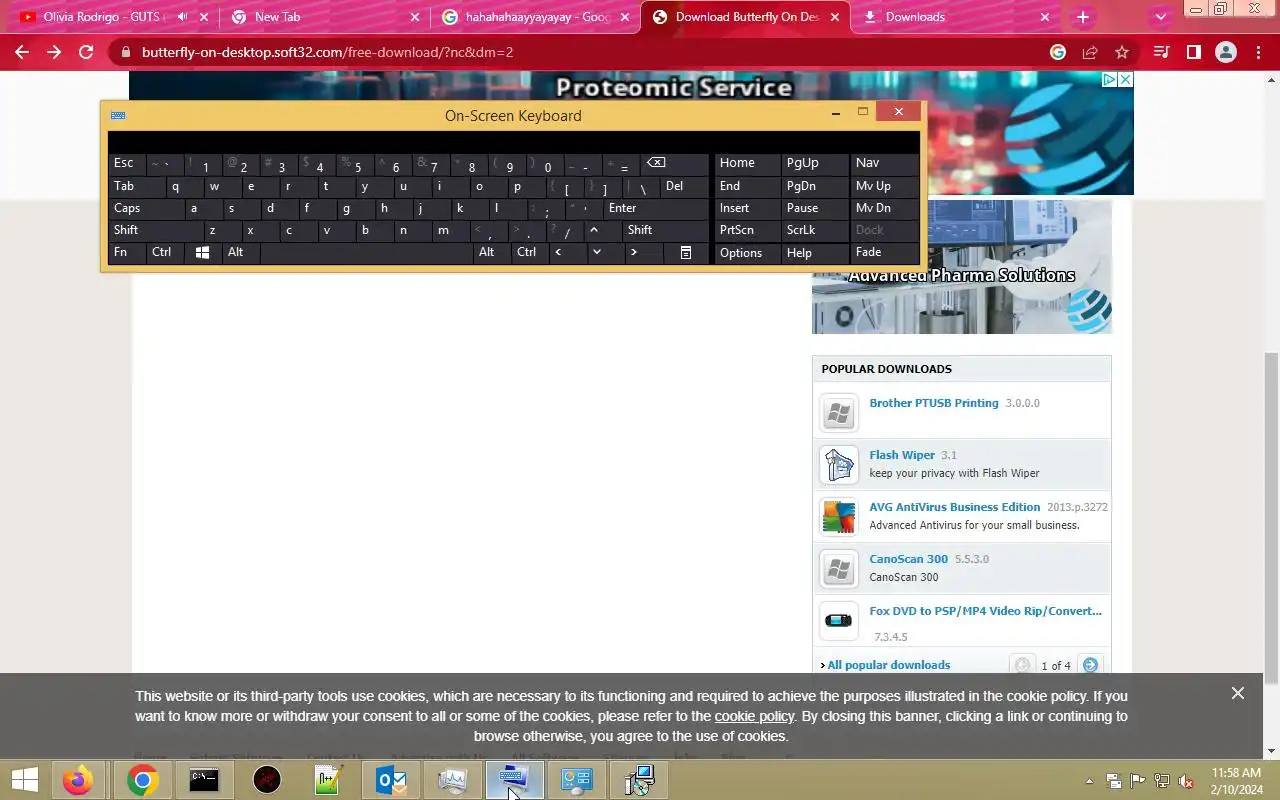Toggle the Fade key on On-Screen Keyboard
Viewport: 1280px width, 800px height.
tap(884, 252)
